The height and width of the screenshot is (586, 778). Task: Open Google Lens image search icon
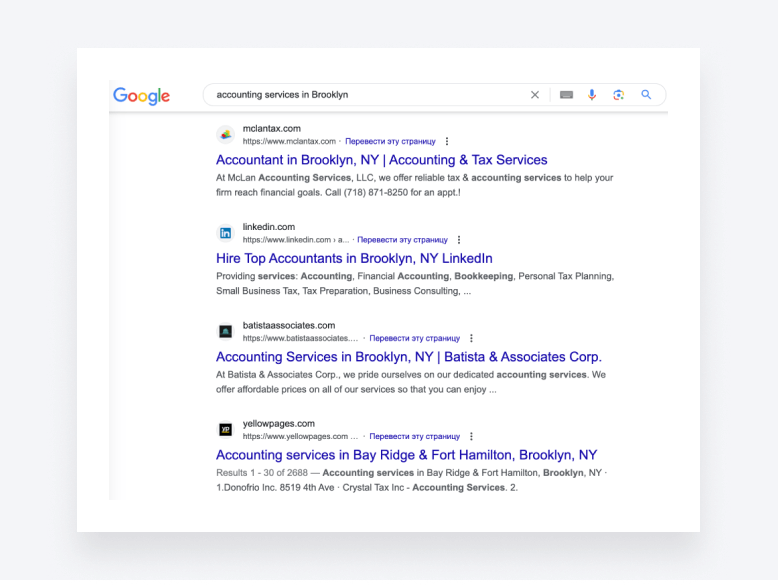tap(619, 95)
